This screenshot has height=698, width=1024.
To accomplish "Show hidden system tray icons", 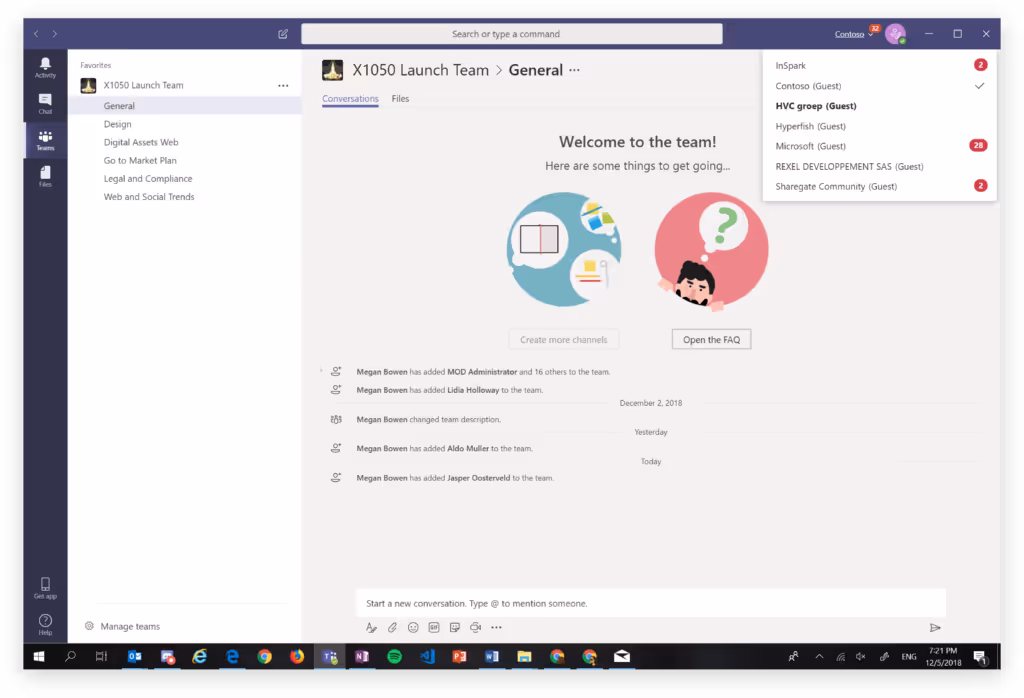I will 819,657.
